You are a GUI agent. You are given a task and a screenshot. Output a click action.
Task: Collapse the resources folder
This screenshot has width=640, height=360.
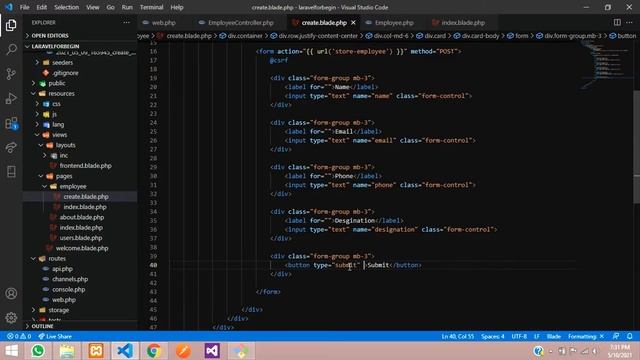tap(61, 93)
